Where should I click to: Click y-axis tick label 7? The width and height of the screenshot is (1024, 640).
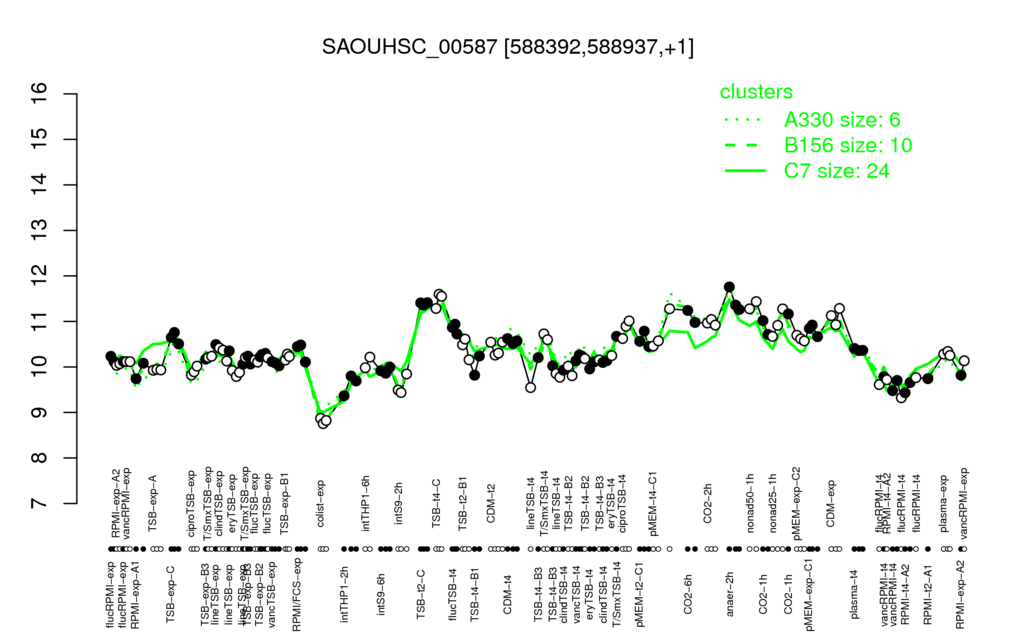(40, 504)
